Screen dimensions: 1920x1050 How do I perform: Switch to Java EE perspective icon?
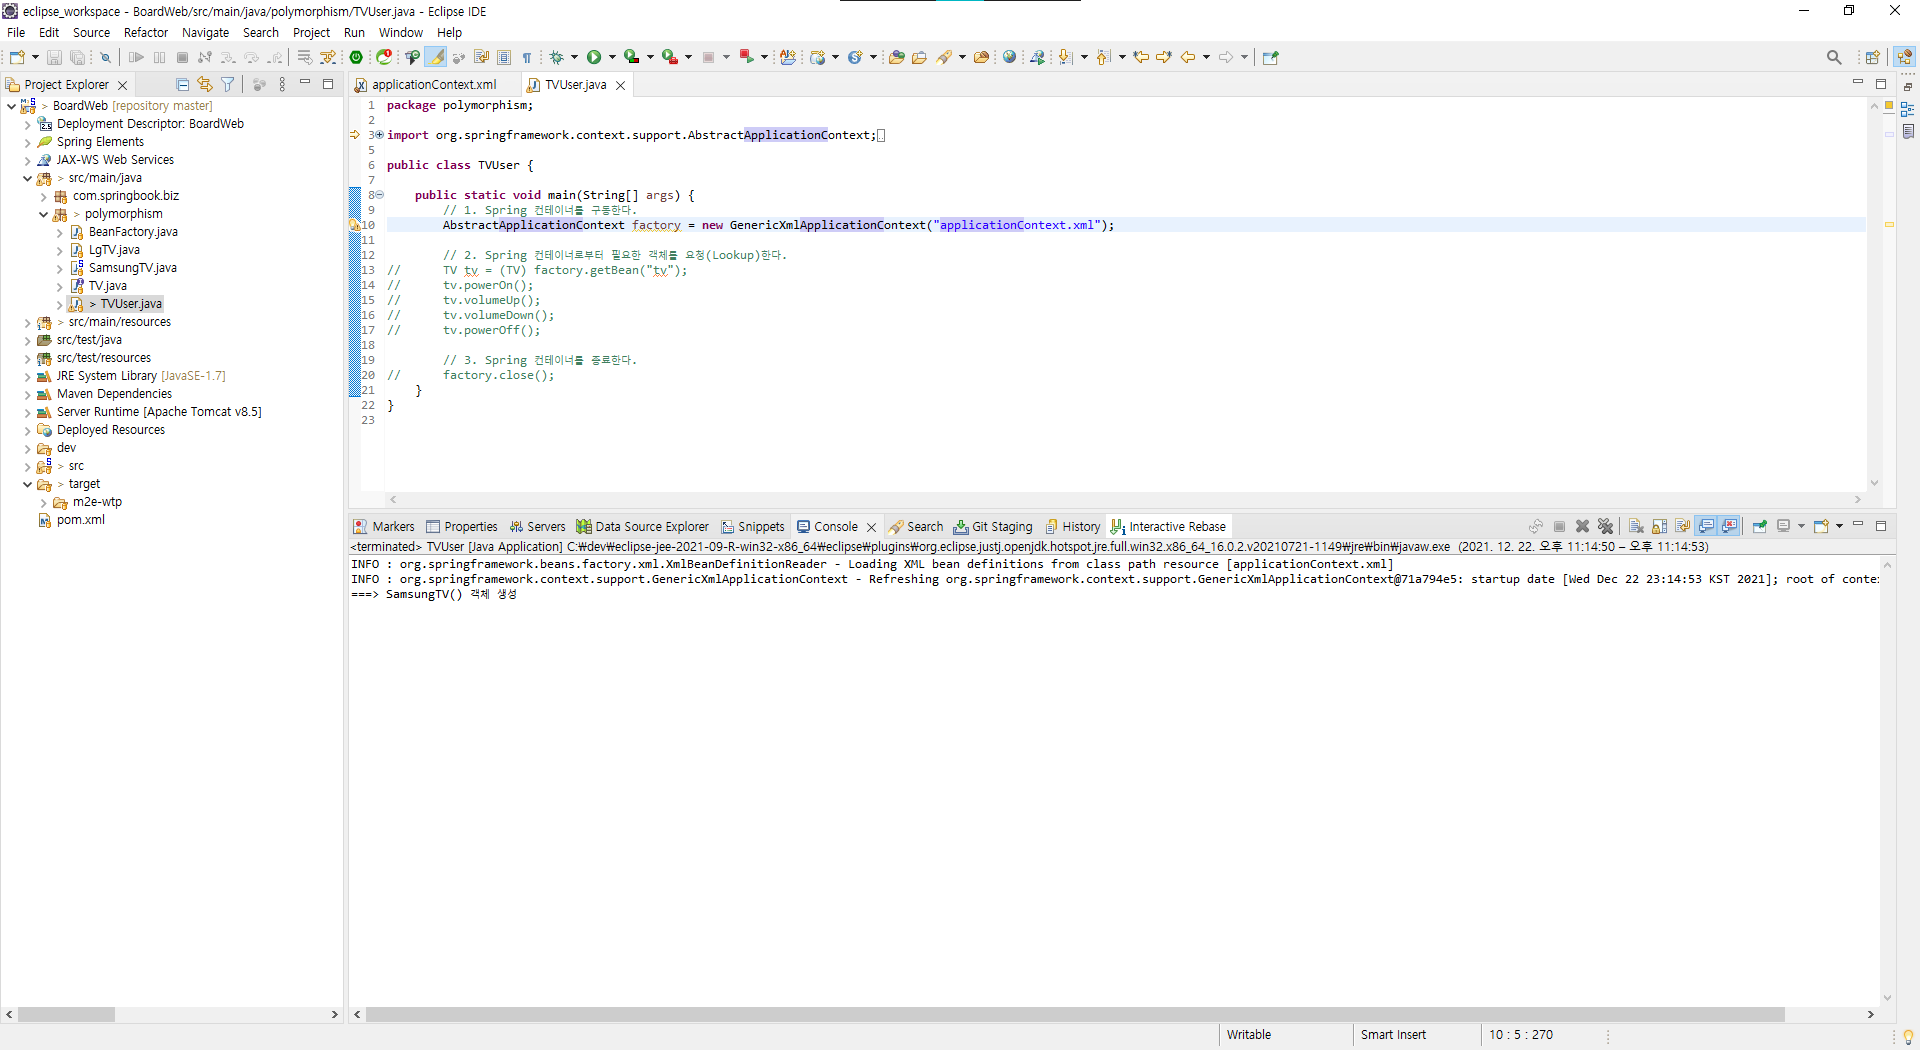tap(1905, 57)
